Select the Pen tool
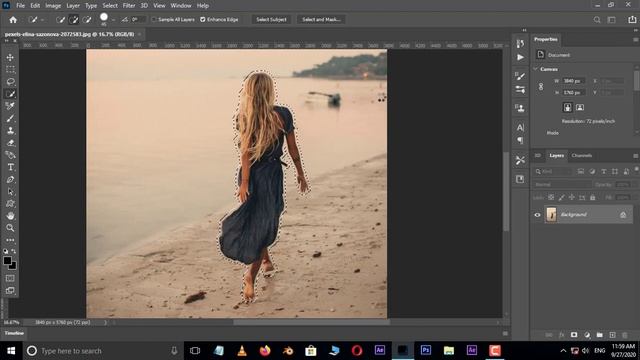Image resolution: width=640 pixels, height=360 pixels. pos(10,180)
